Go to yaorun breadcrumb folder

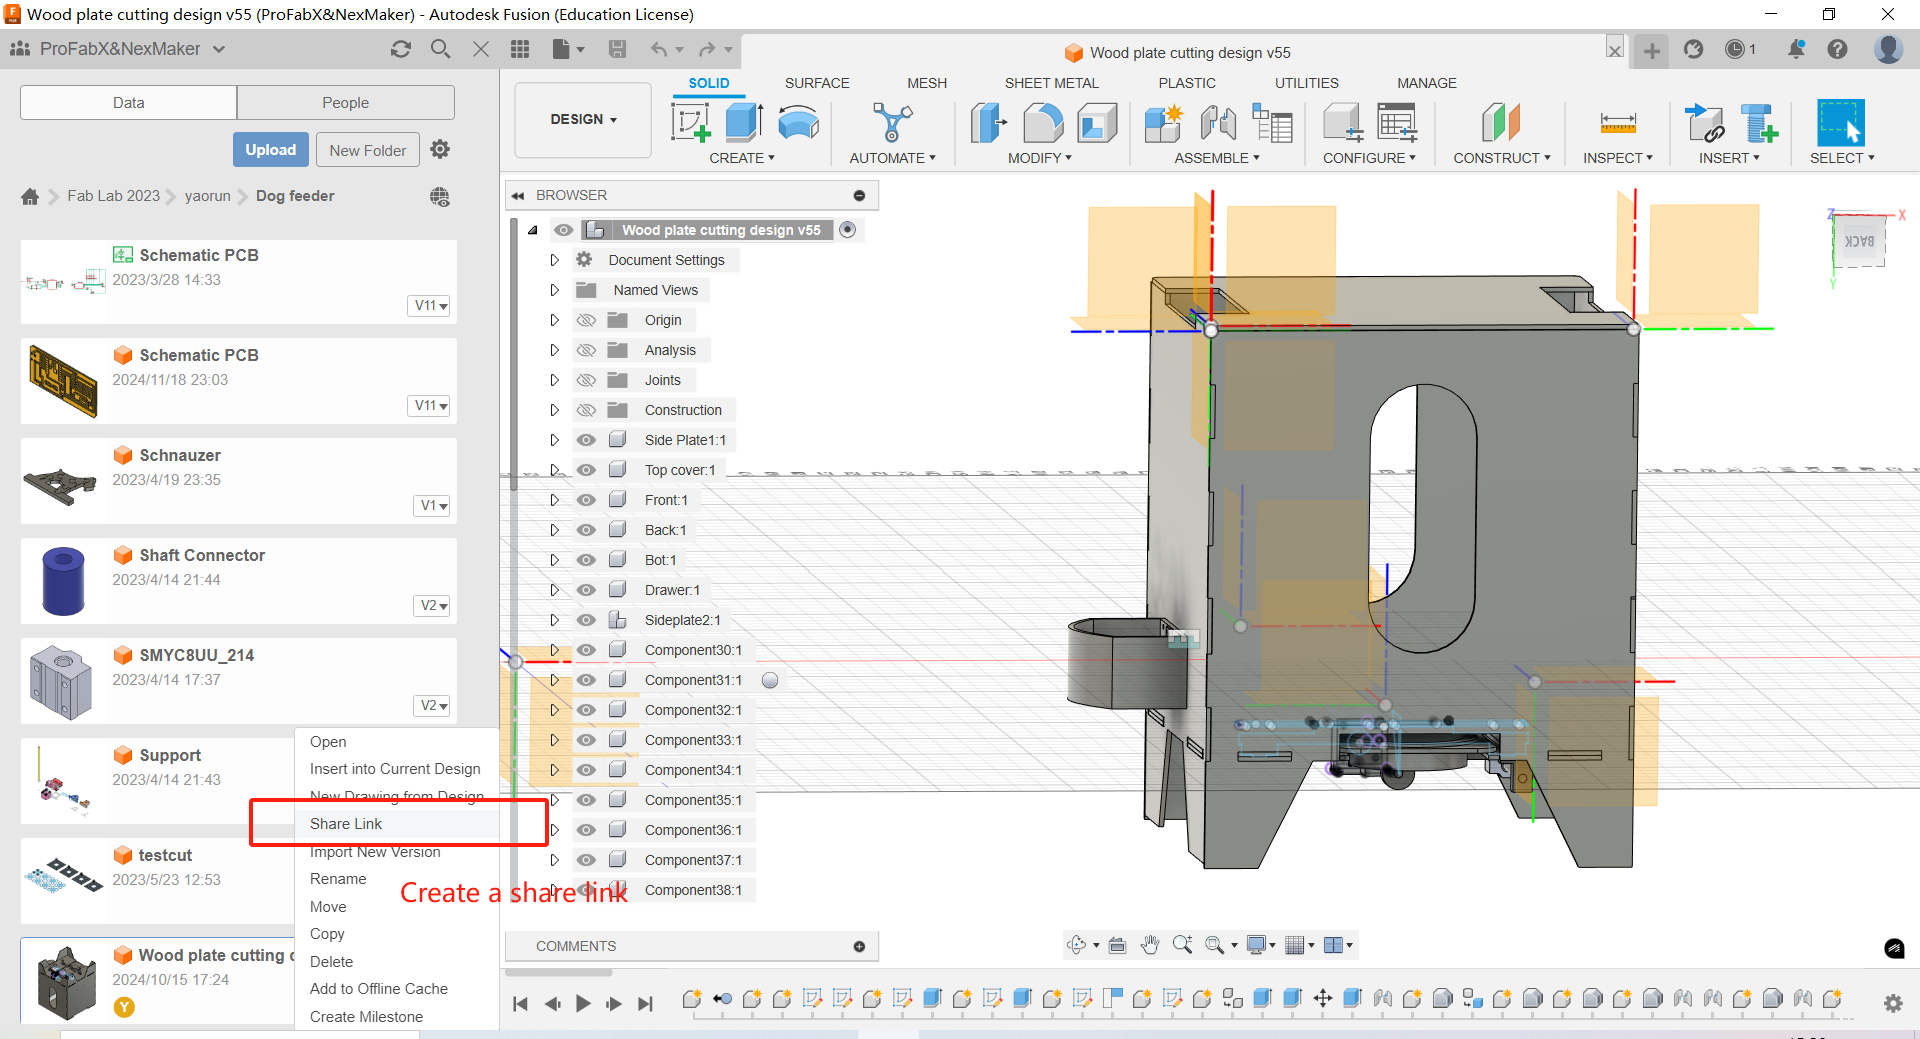coord(207,196)
